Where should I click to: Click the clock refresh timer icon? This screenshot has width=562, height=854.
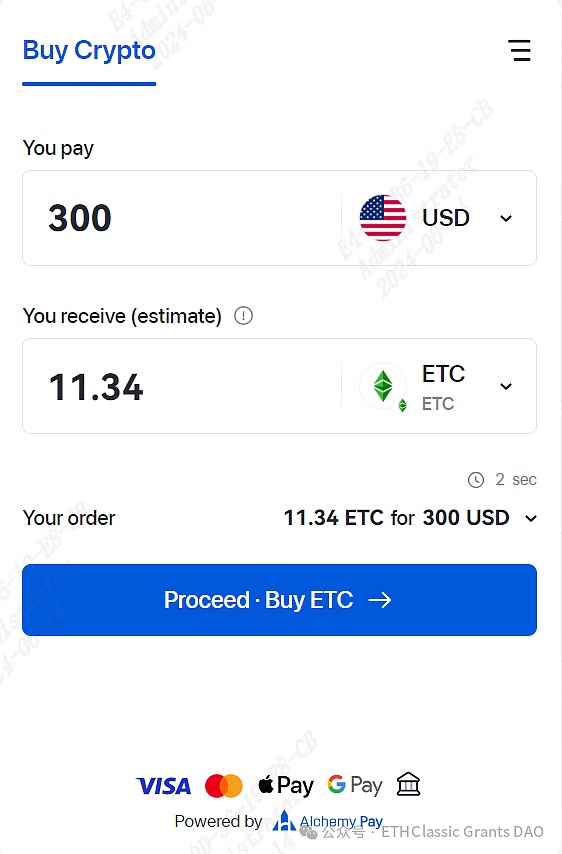coord(476,480)
